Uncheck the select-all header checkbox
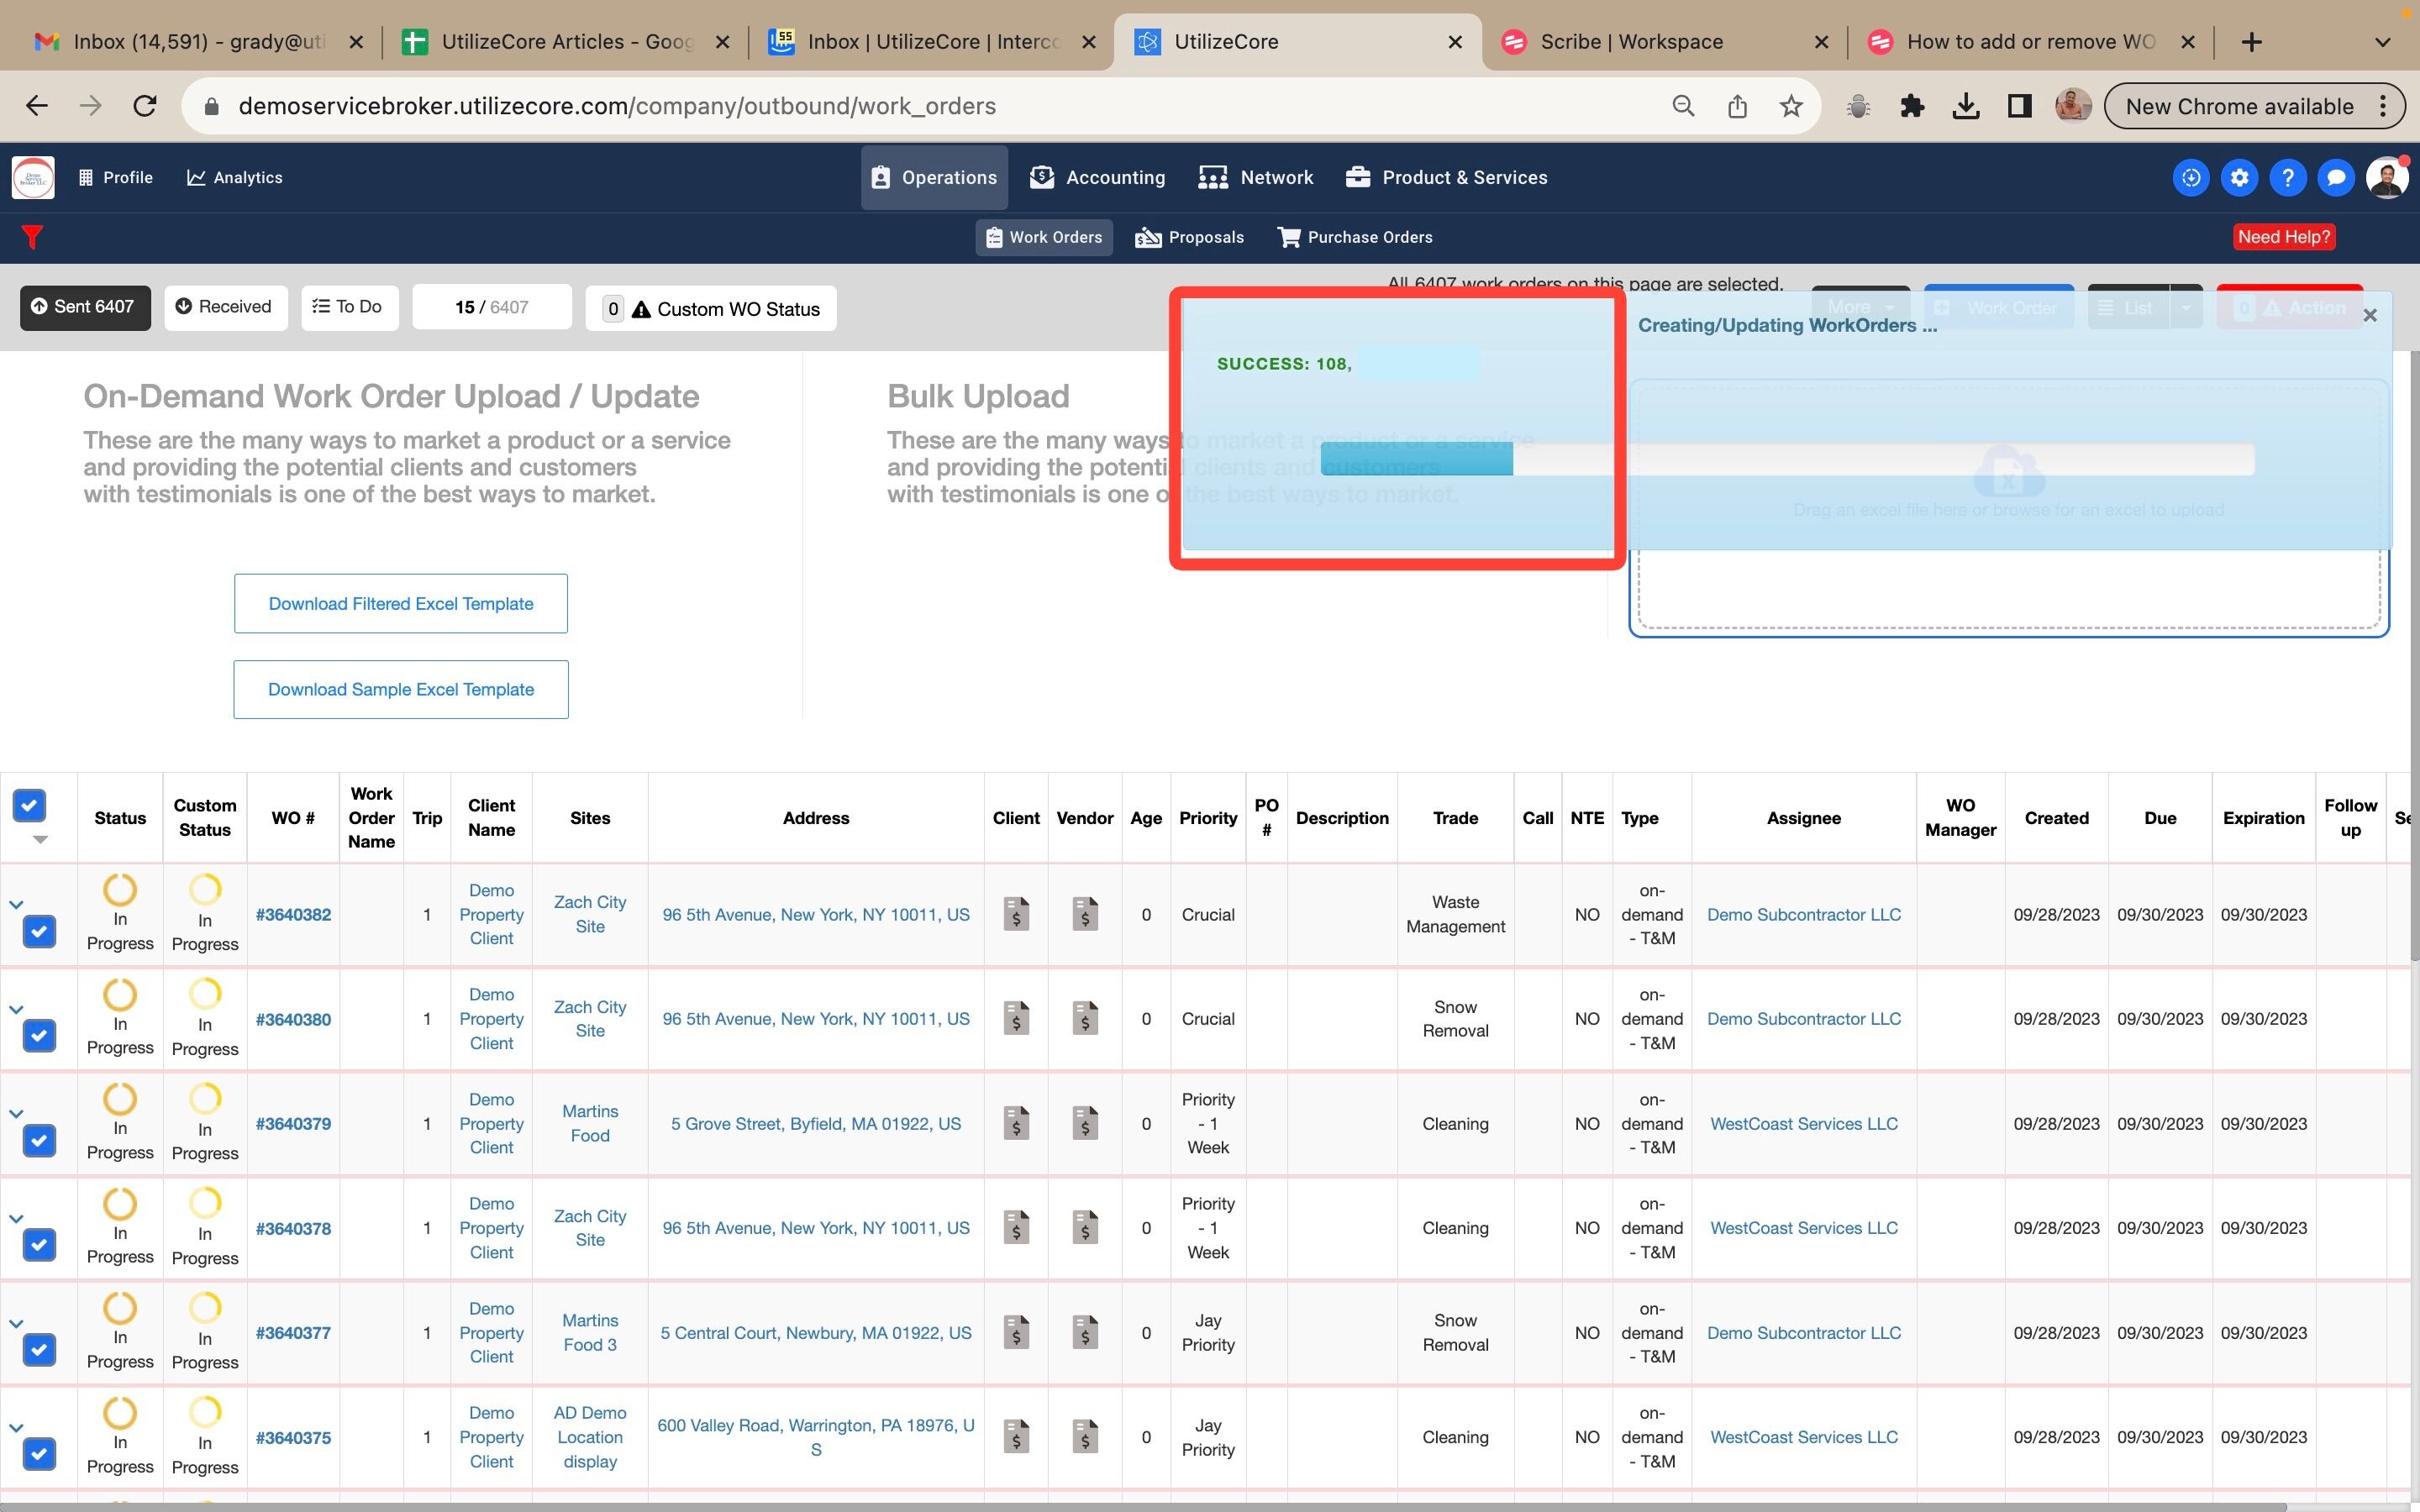 pyautogui.click(x=29, y=805)
